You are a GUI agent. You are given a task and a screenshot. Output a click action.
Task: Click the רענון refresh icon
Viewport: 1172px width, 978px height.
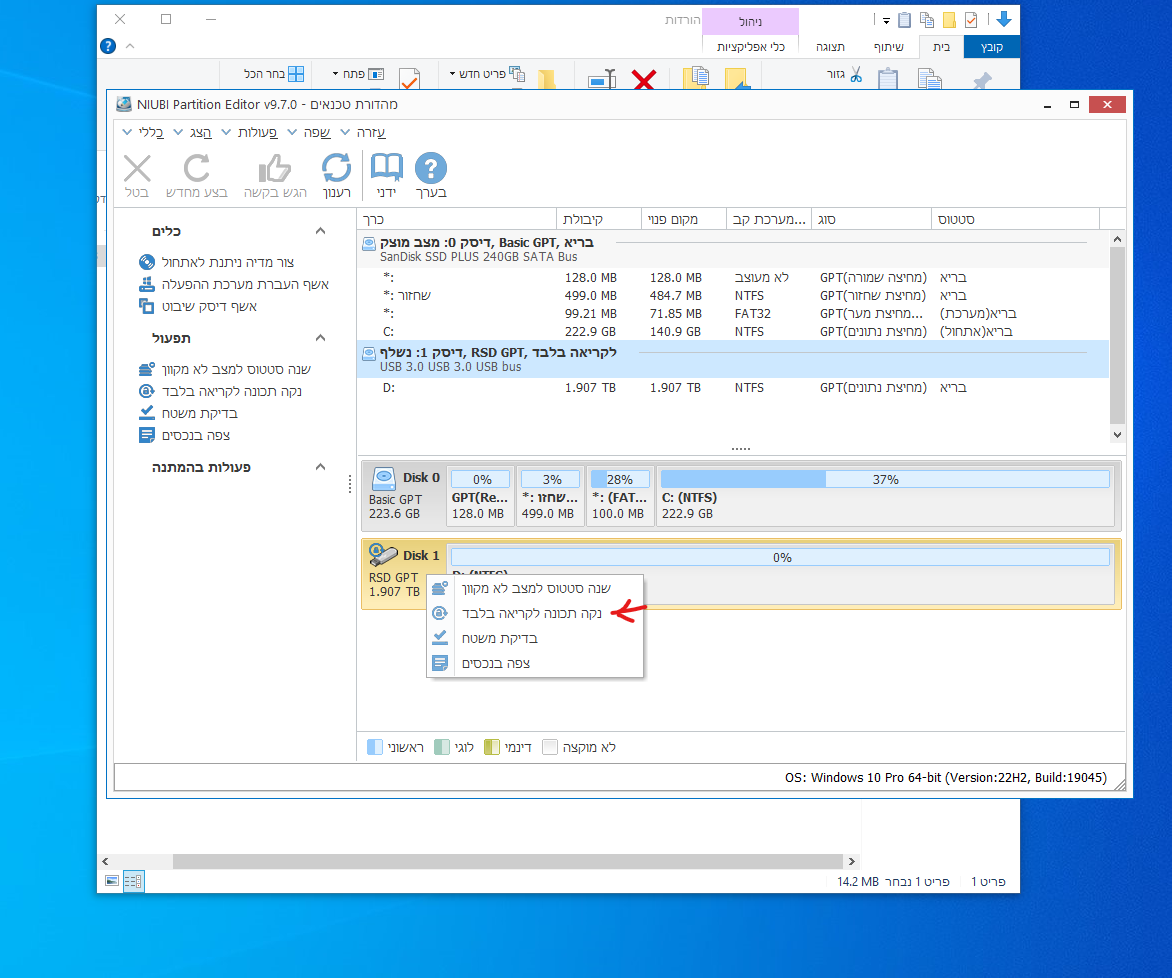[336, 168]
